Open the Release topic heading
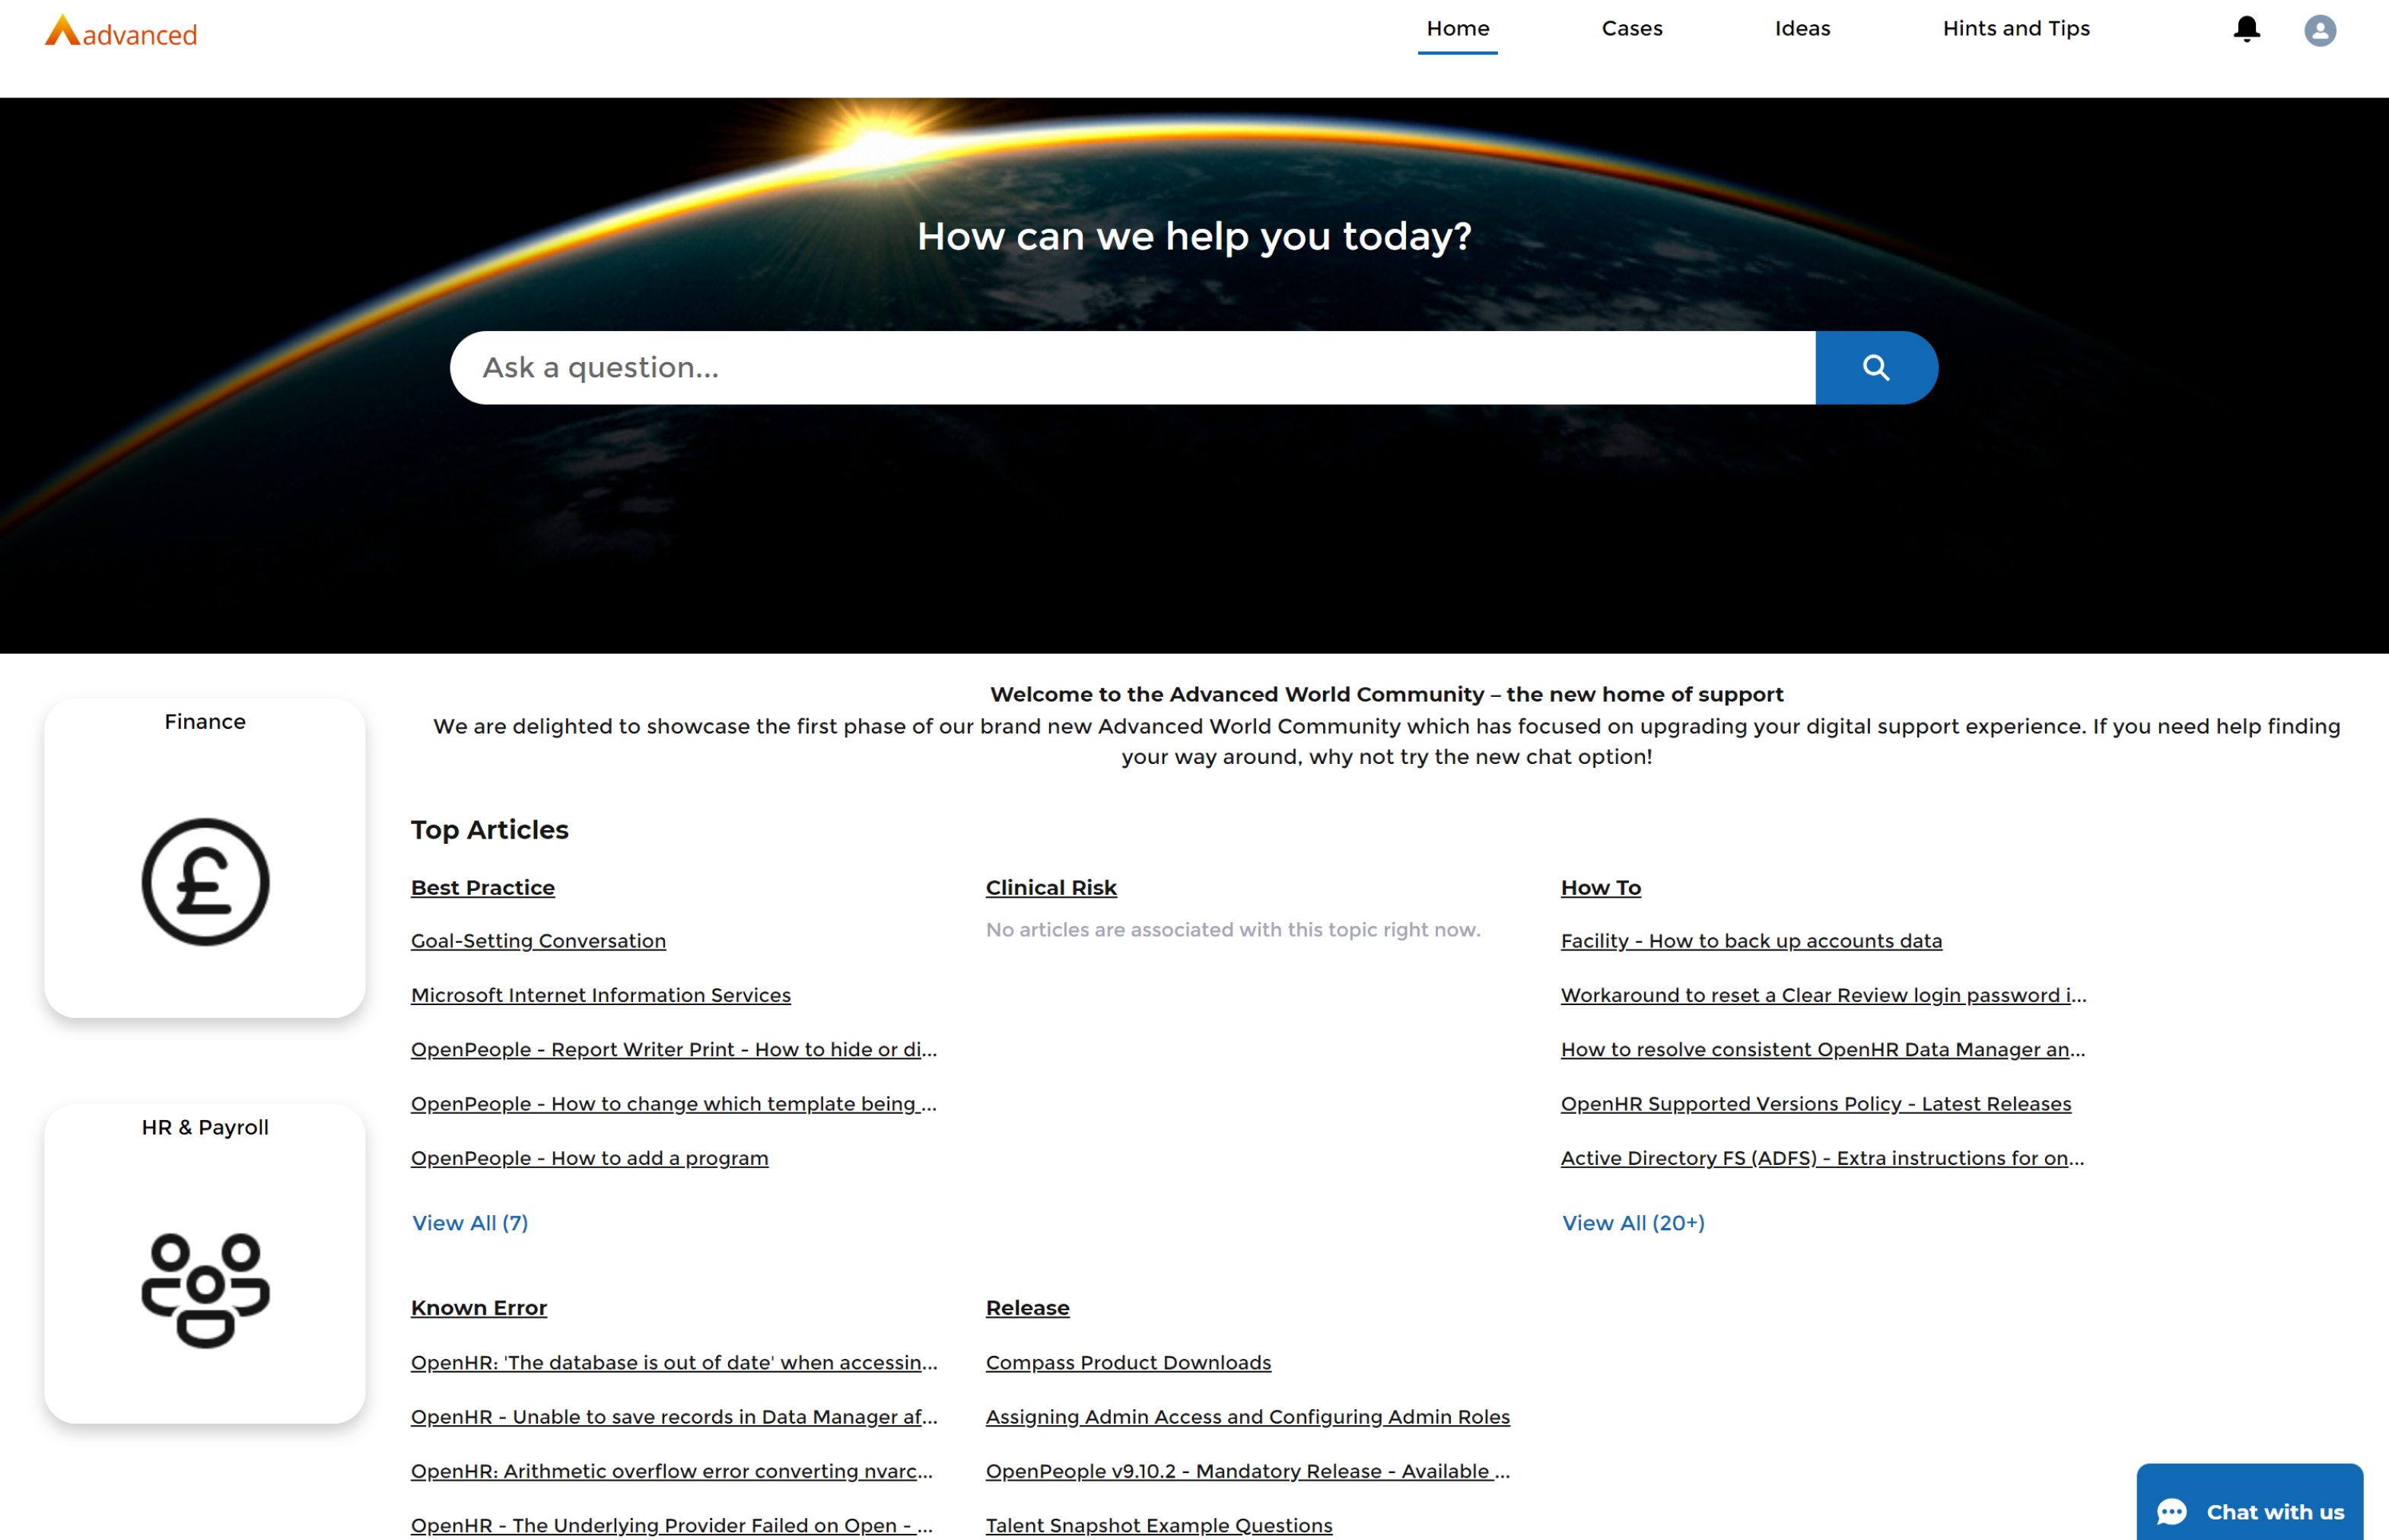2389x1540 pixels. (x=1027, y=1308)
